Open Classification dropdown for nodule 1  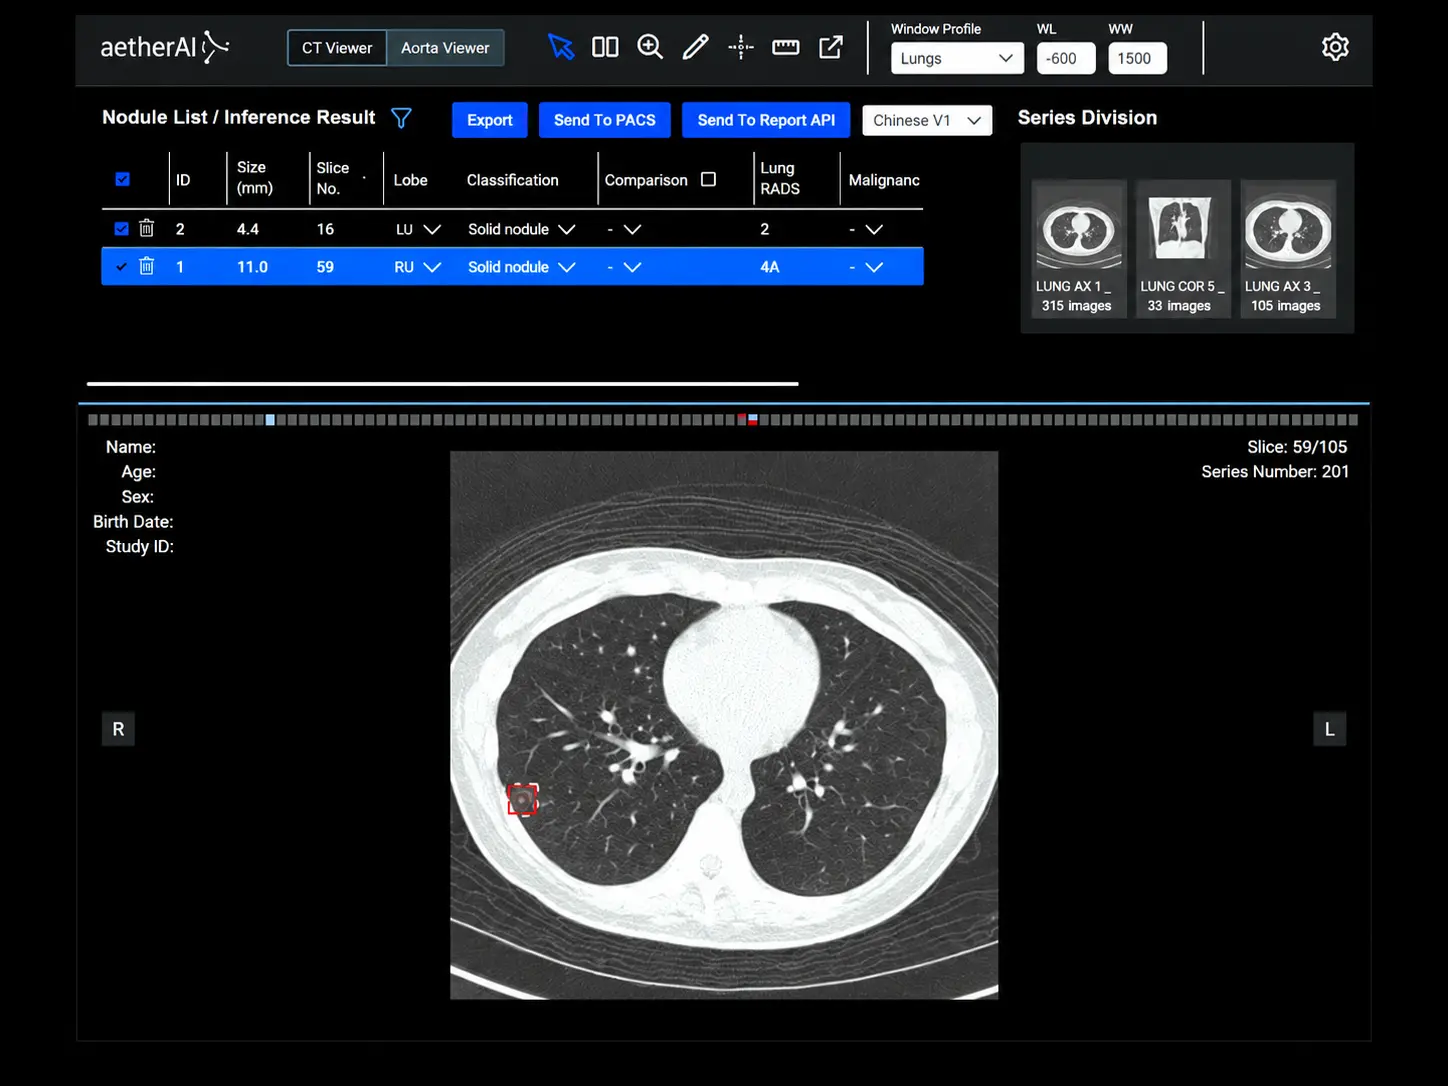pos(567,267)
